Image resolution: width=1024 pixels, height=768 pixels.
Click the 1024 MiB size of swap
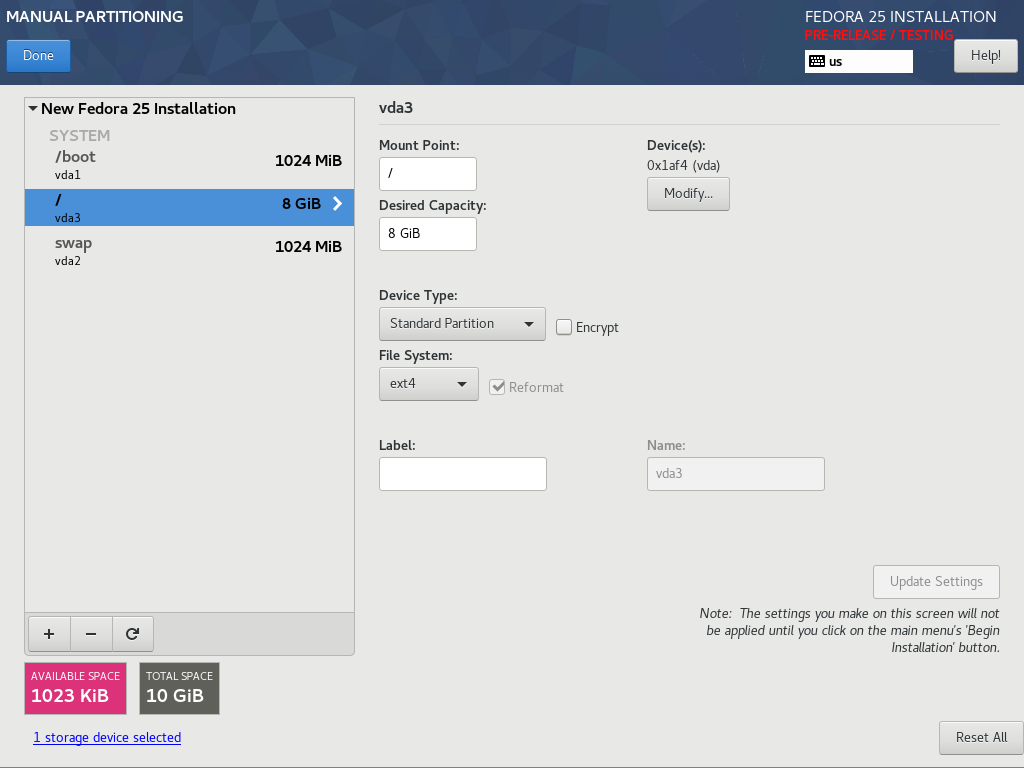308,247
